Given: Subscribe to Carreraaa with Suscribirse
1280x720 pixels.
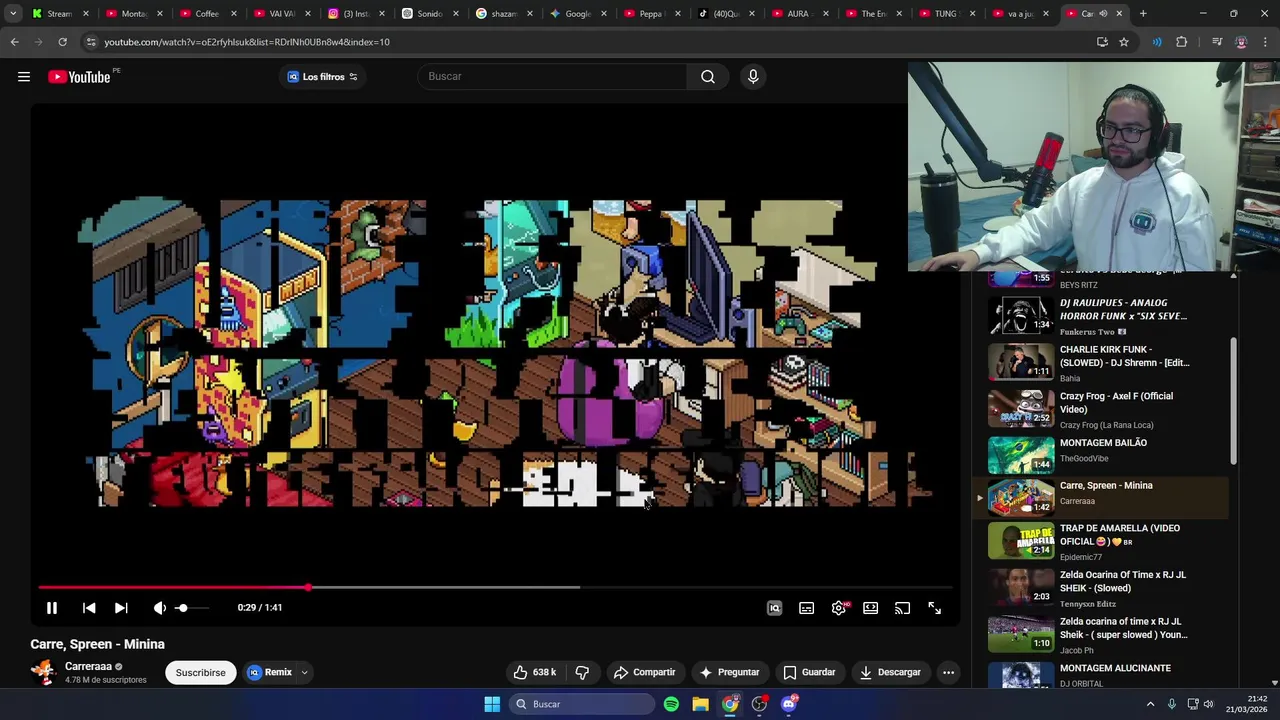Looking at the screenshot, I should click(201, 672).
